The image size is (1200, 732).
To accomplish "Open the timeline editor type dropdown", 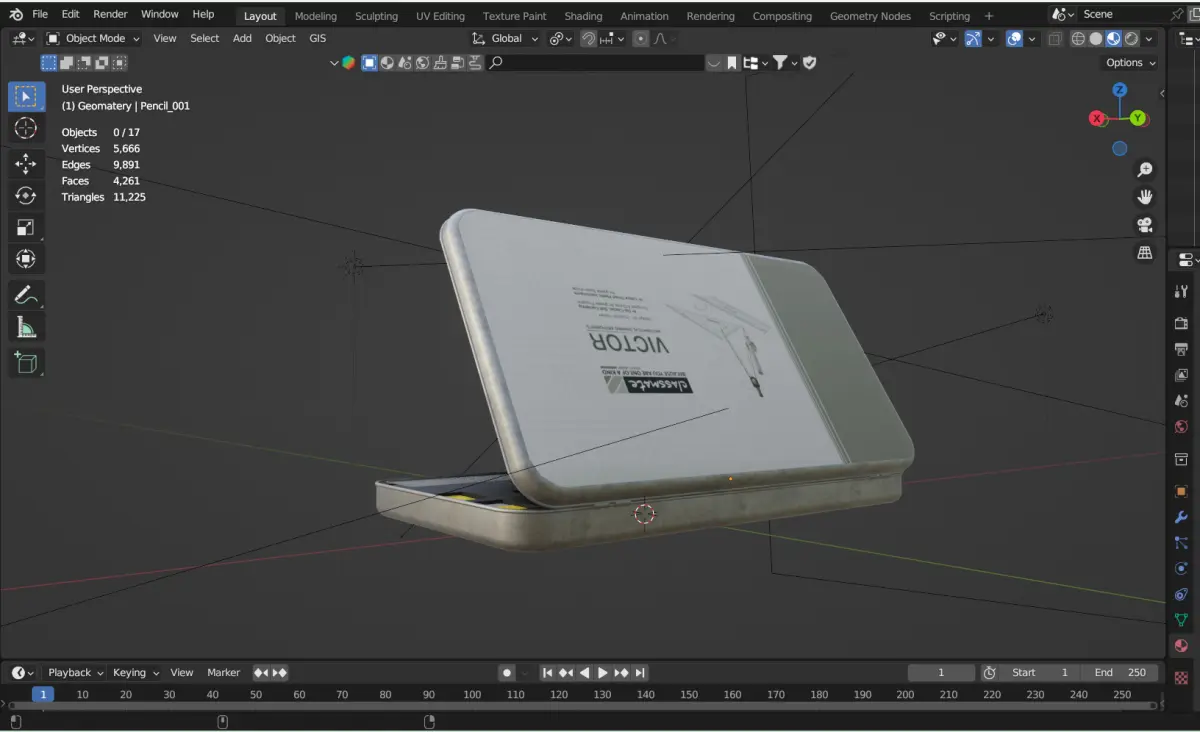I will (22, 673).
